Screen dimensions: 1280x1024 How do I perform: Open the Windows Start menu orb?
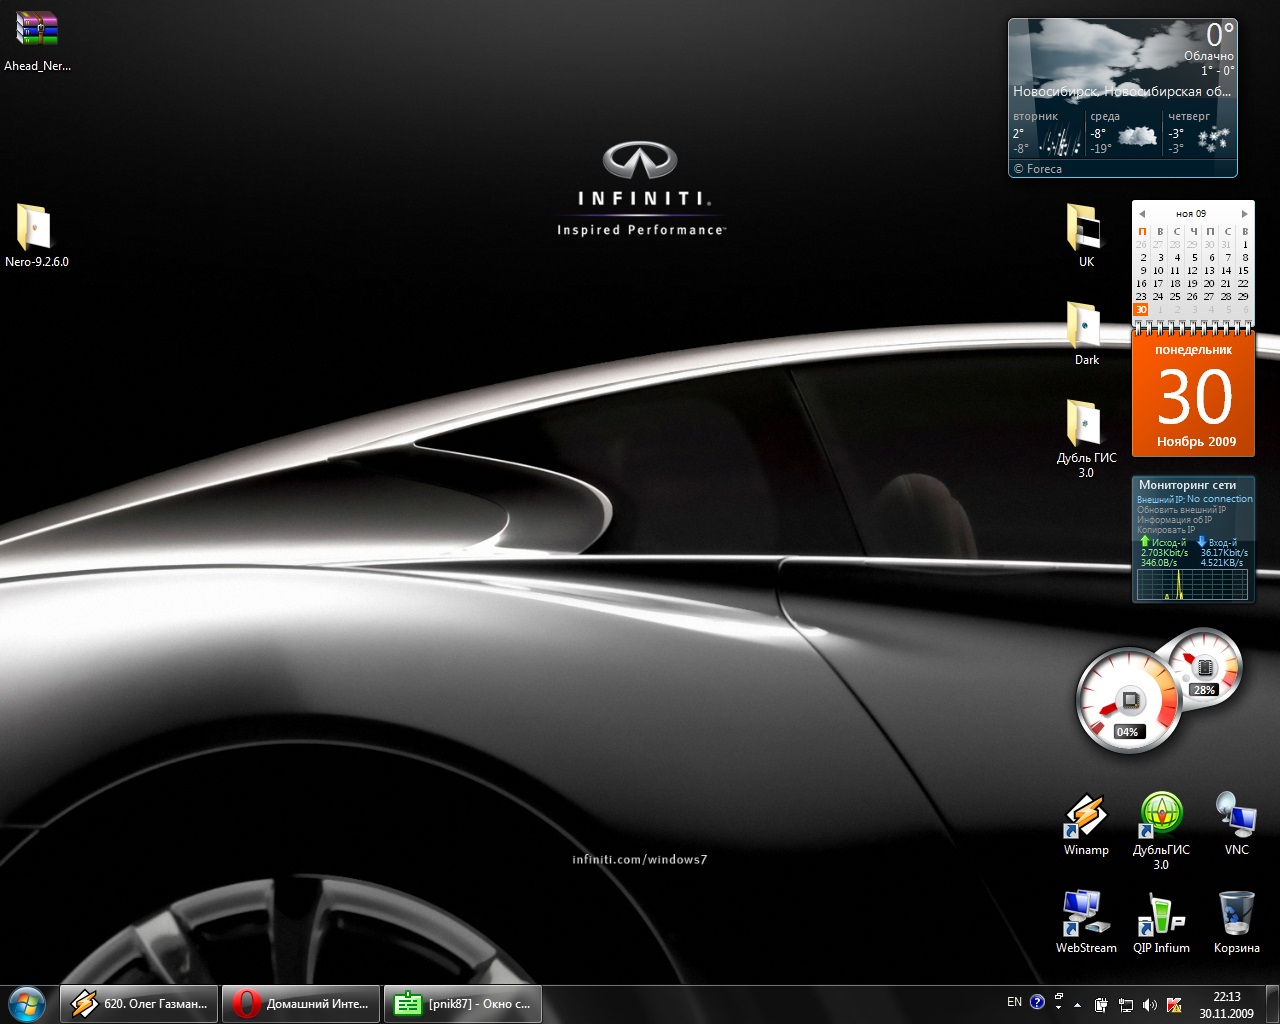click(27, 1003)
